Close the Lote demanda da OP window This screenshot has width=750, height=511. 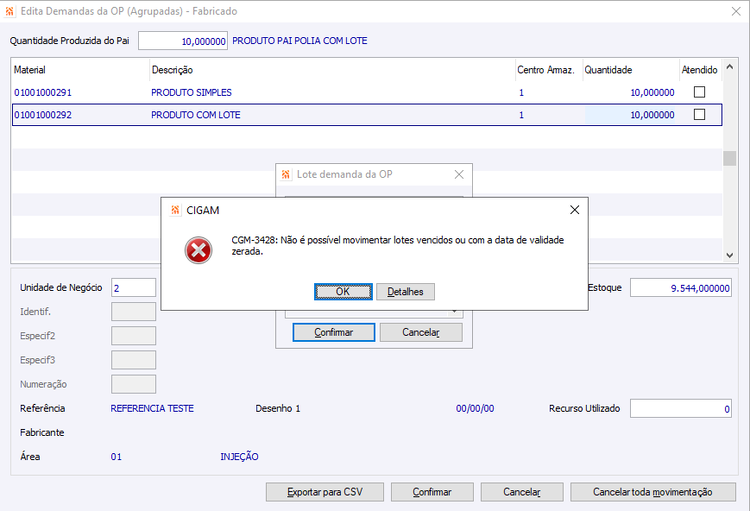point(459,175)
